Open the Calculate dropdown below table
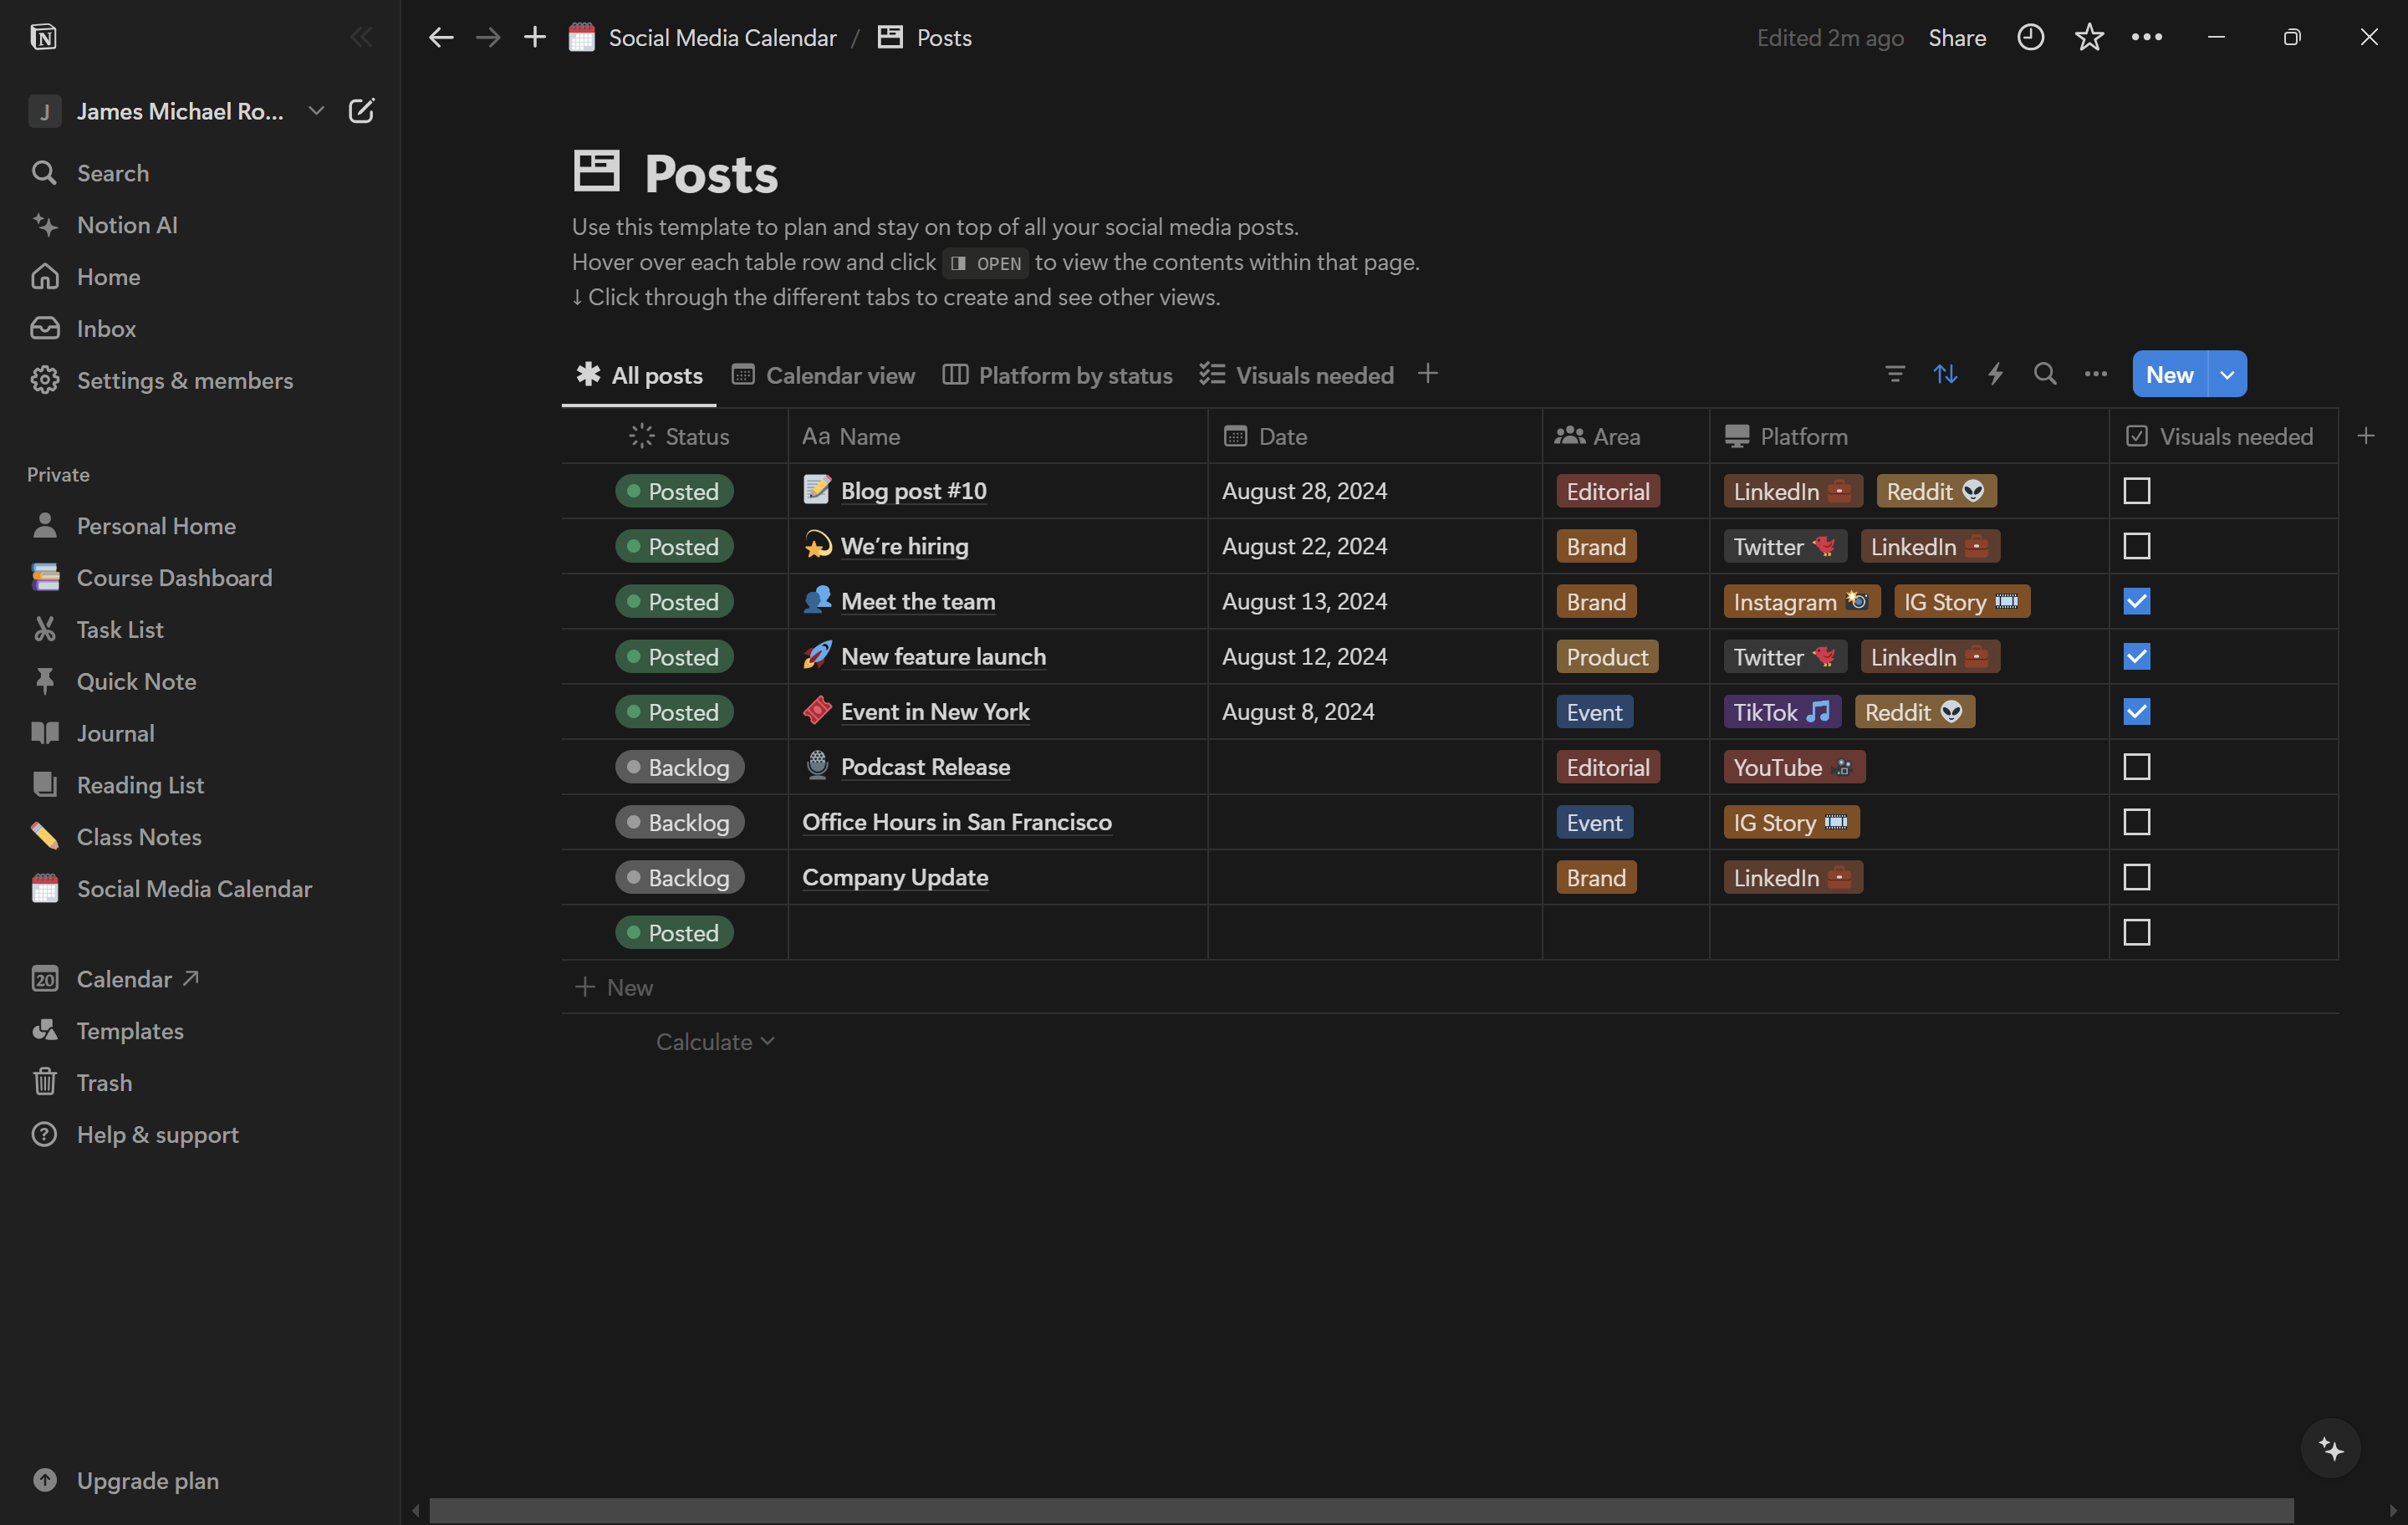This screenshot has height=1525, width=2408. pyautogui.click(x=714, y=1042)
